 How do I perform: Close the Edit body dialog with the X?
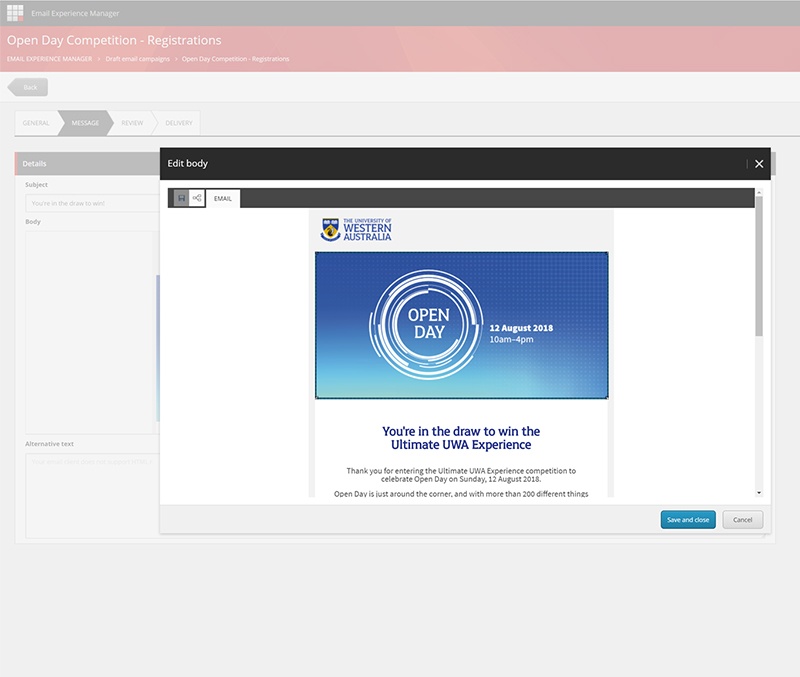(x=759, y=163)
